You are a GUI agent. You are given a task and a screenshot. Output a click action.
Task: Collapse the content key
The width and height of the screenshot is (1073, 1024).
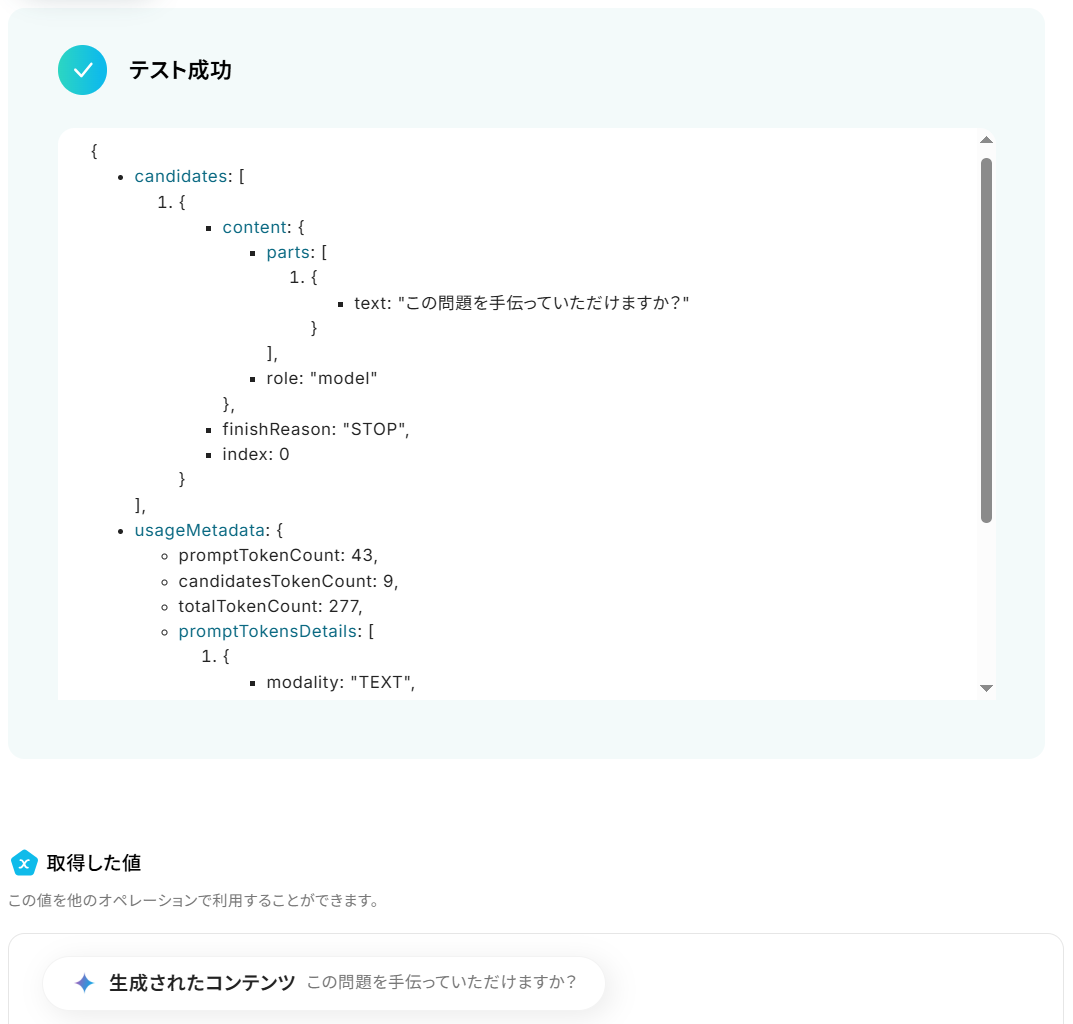pyautogui.click(x=255, y=227)
